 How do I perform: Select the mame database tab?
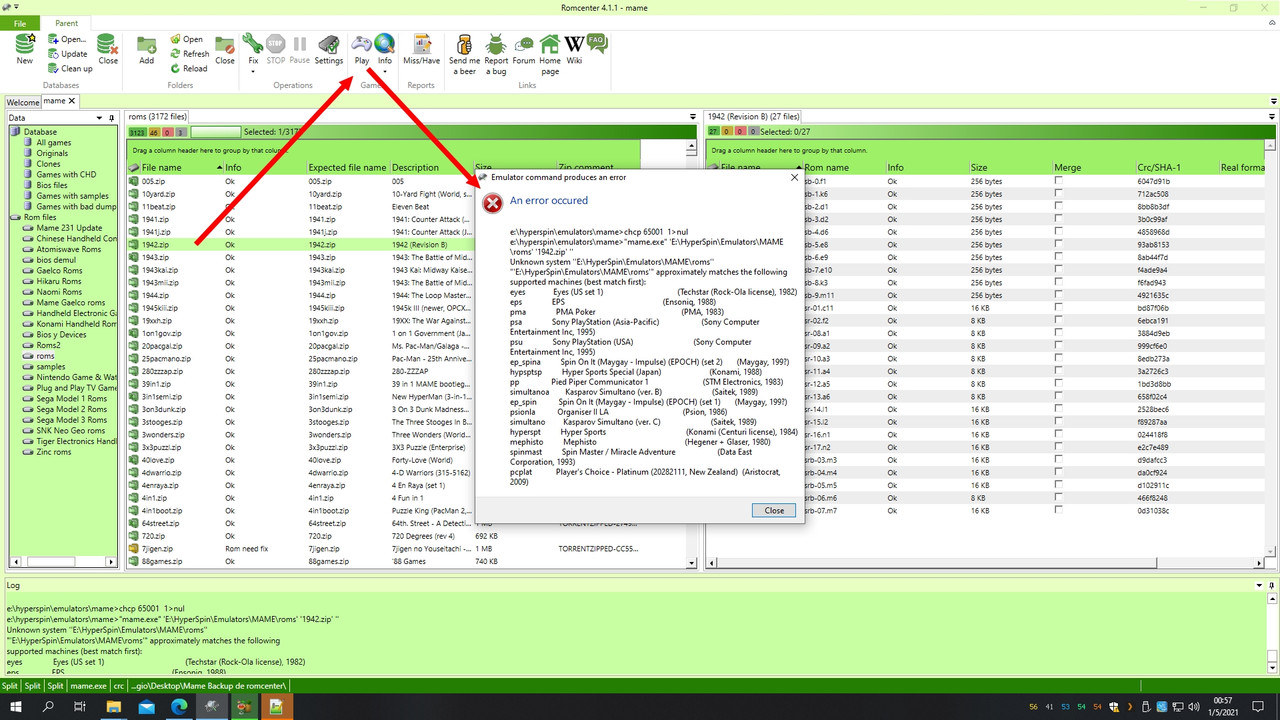point(54,101)
